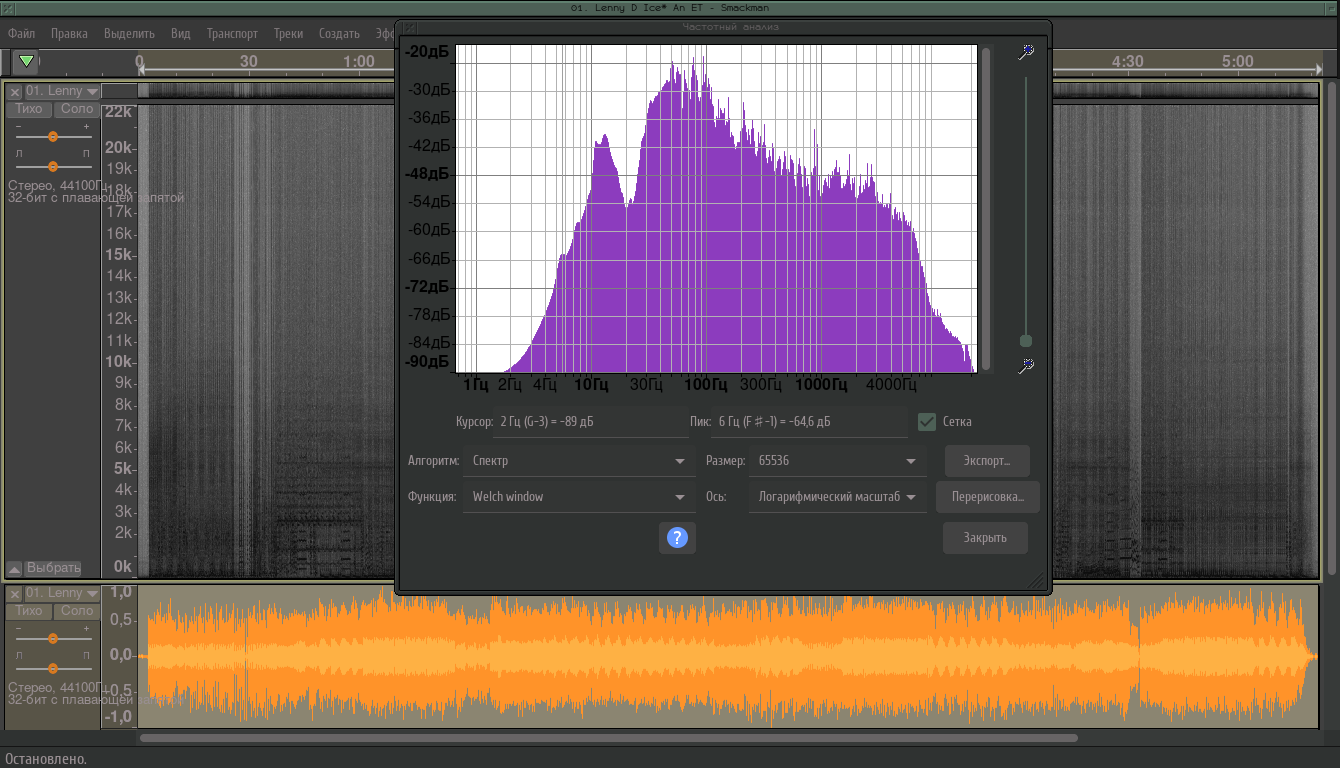Click the -48дБ label on the plot axis
Viewport: 1340px width, 768px height.
click(426, 173)
